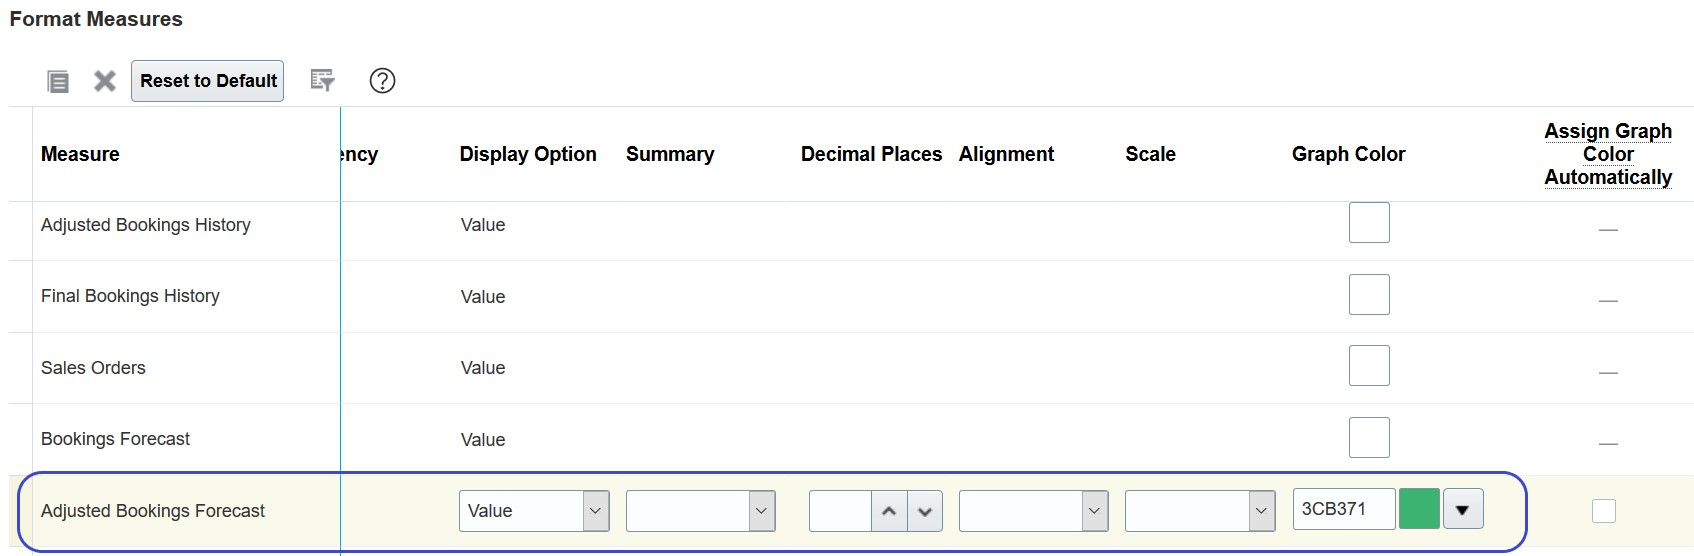The height and width of the screenshot is (556, 1694).
Task: Open the Alignment dropdown
Action: tap(1094, 511)
